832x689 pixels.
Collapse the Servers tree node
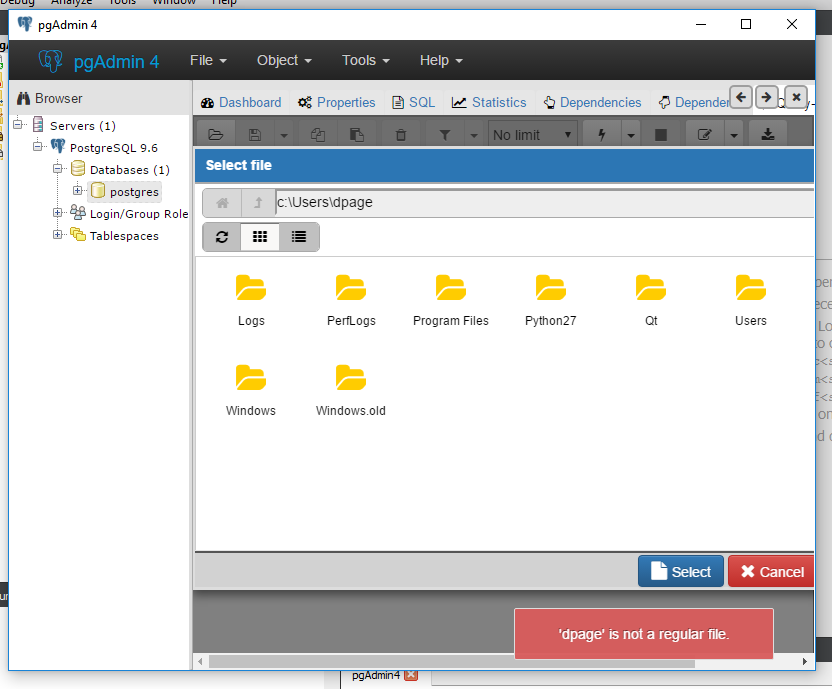[x=18, y=125]
